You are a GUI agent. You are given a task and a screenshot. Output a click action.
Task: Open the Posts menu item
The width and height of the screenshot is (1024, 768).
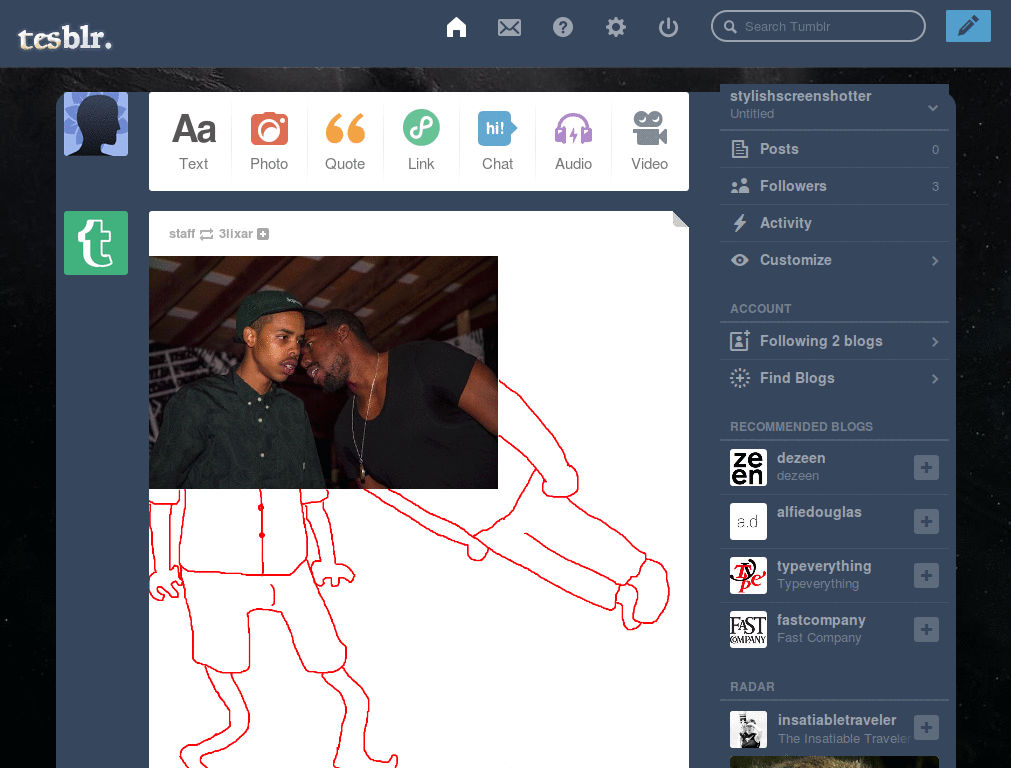[x=834, y=149]
